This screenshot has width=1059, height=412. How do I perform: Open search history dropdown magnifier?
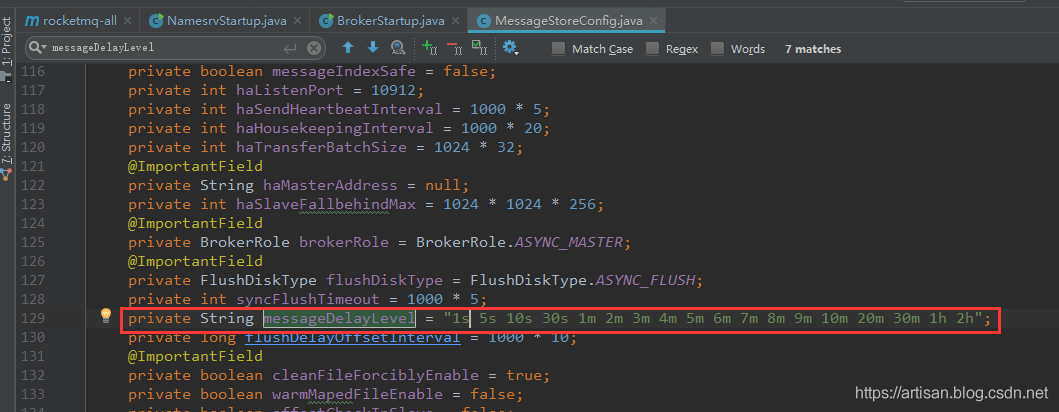click(37, 48)
